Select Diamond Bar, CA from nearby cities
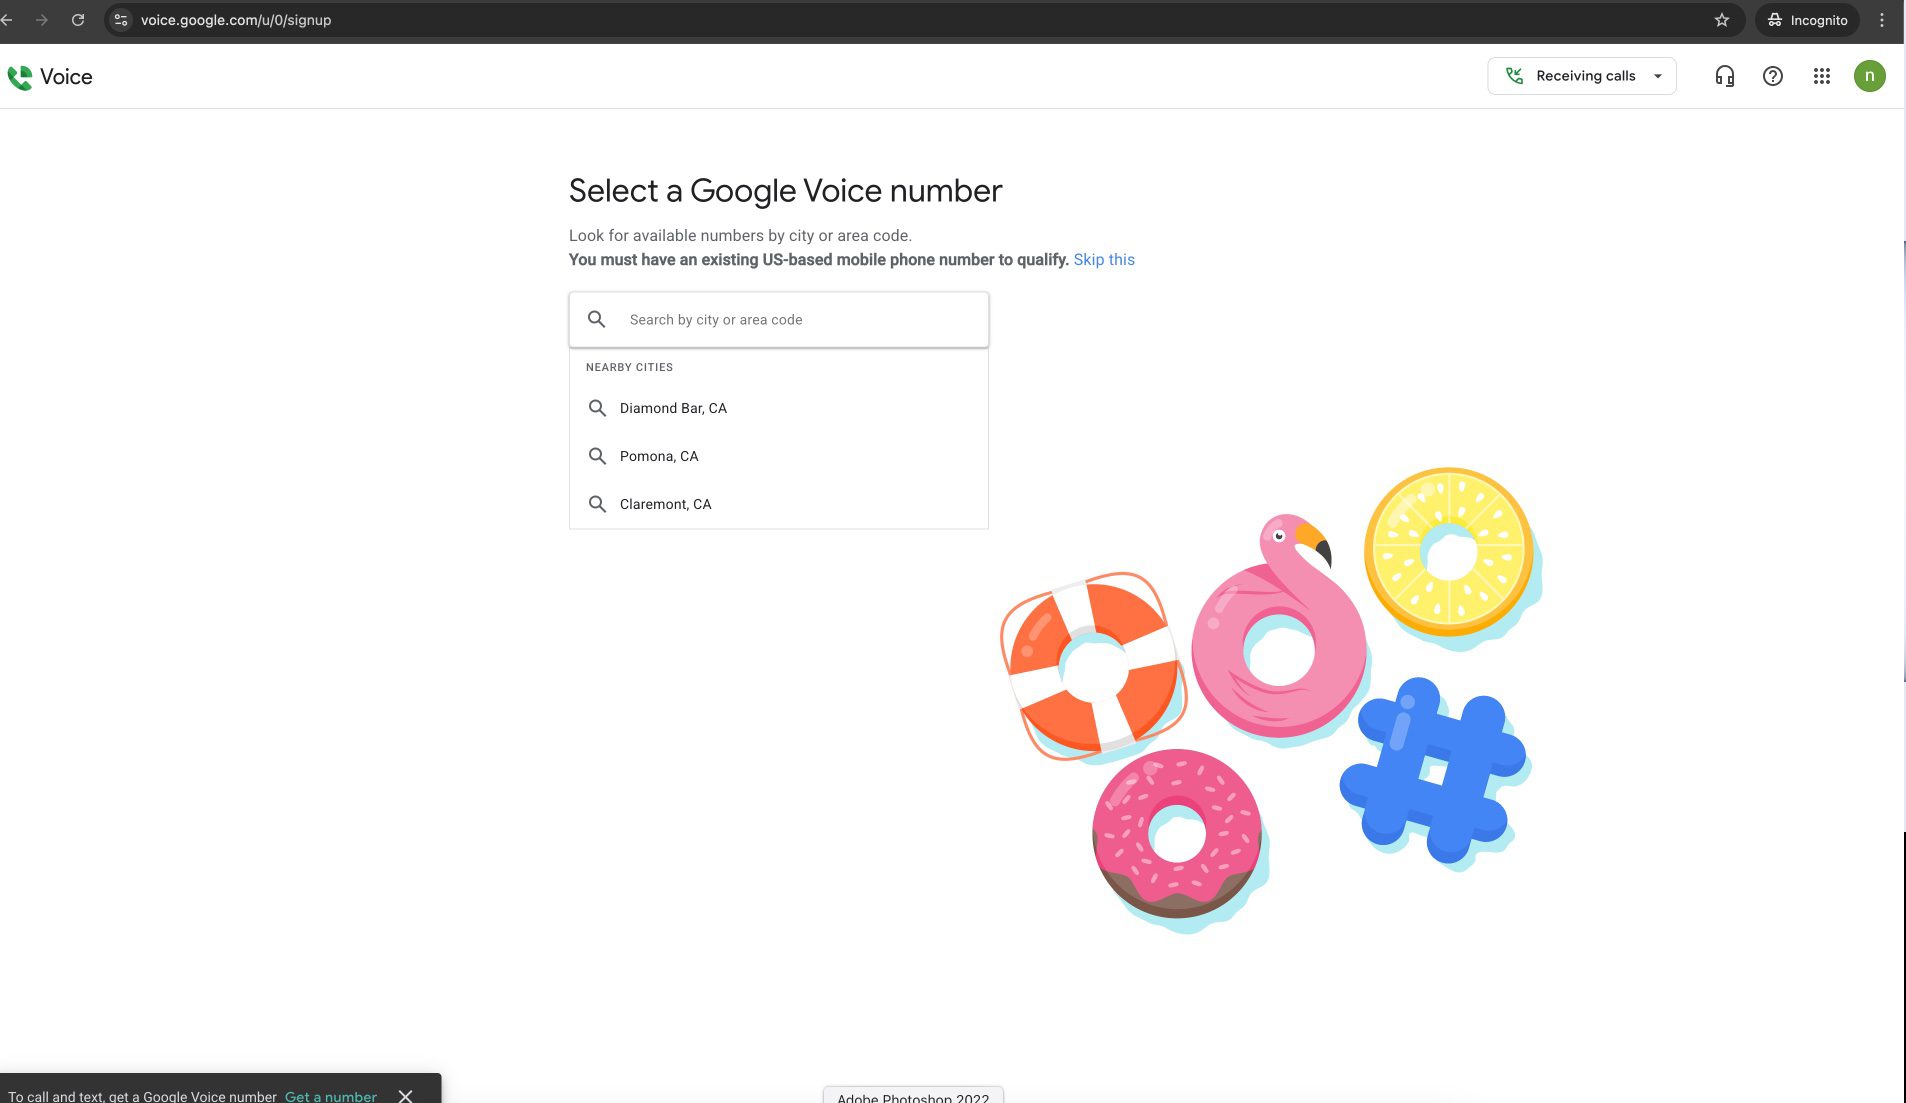 tap(779, 408)
